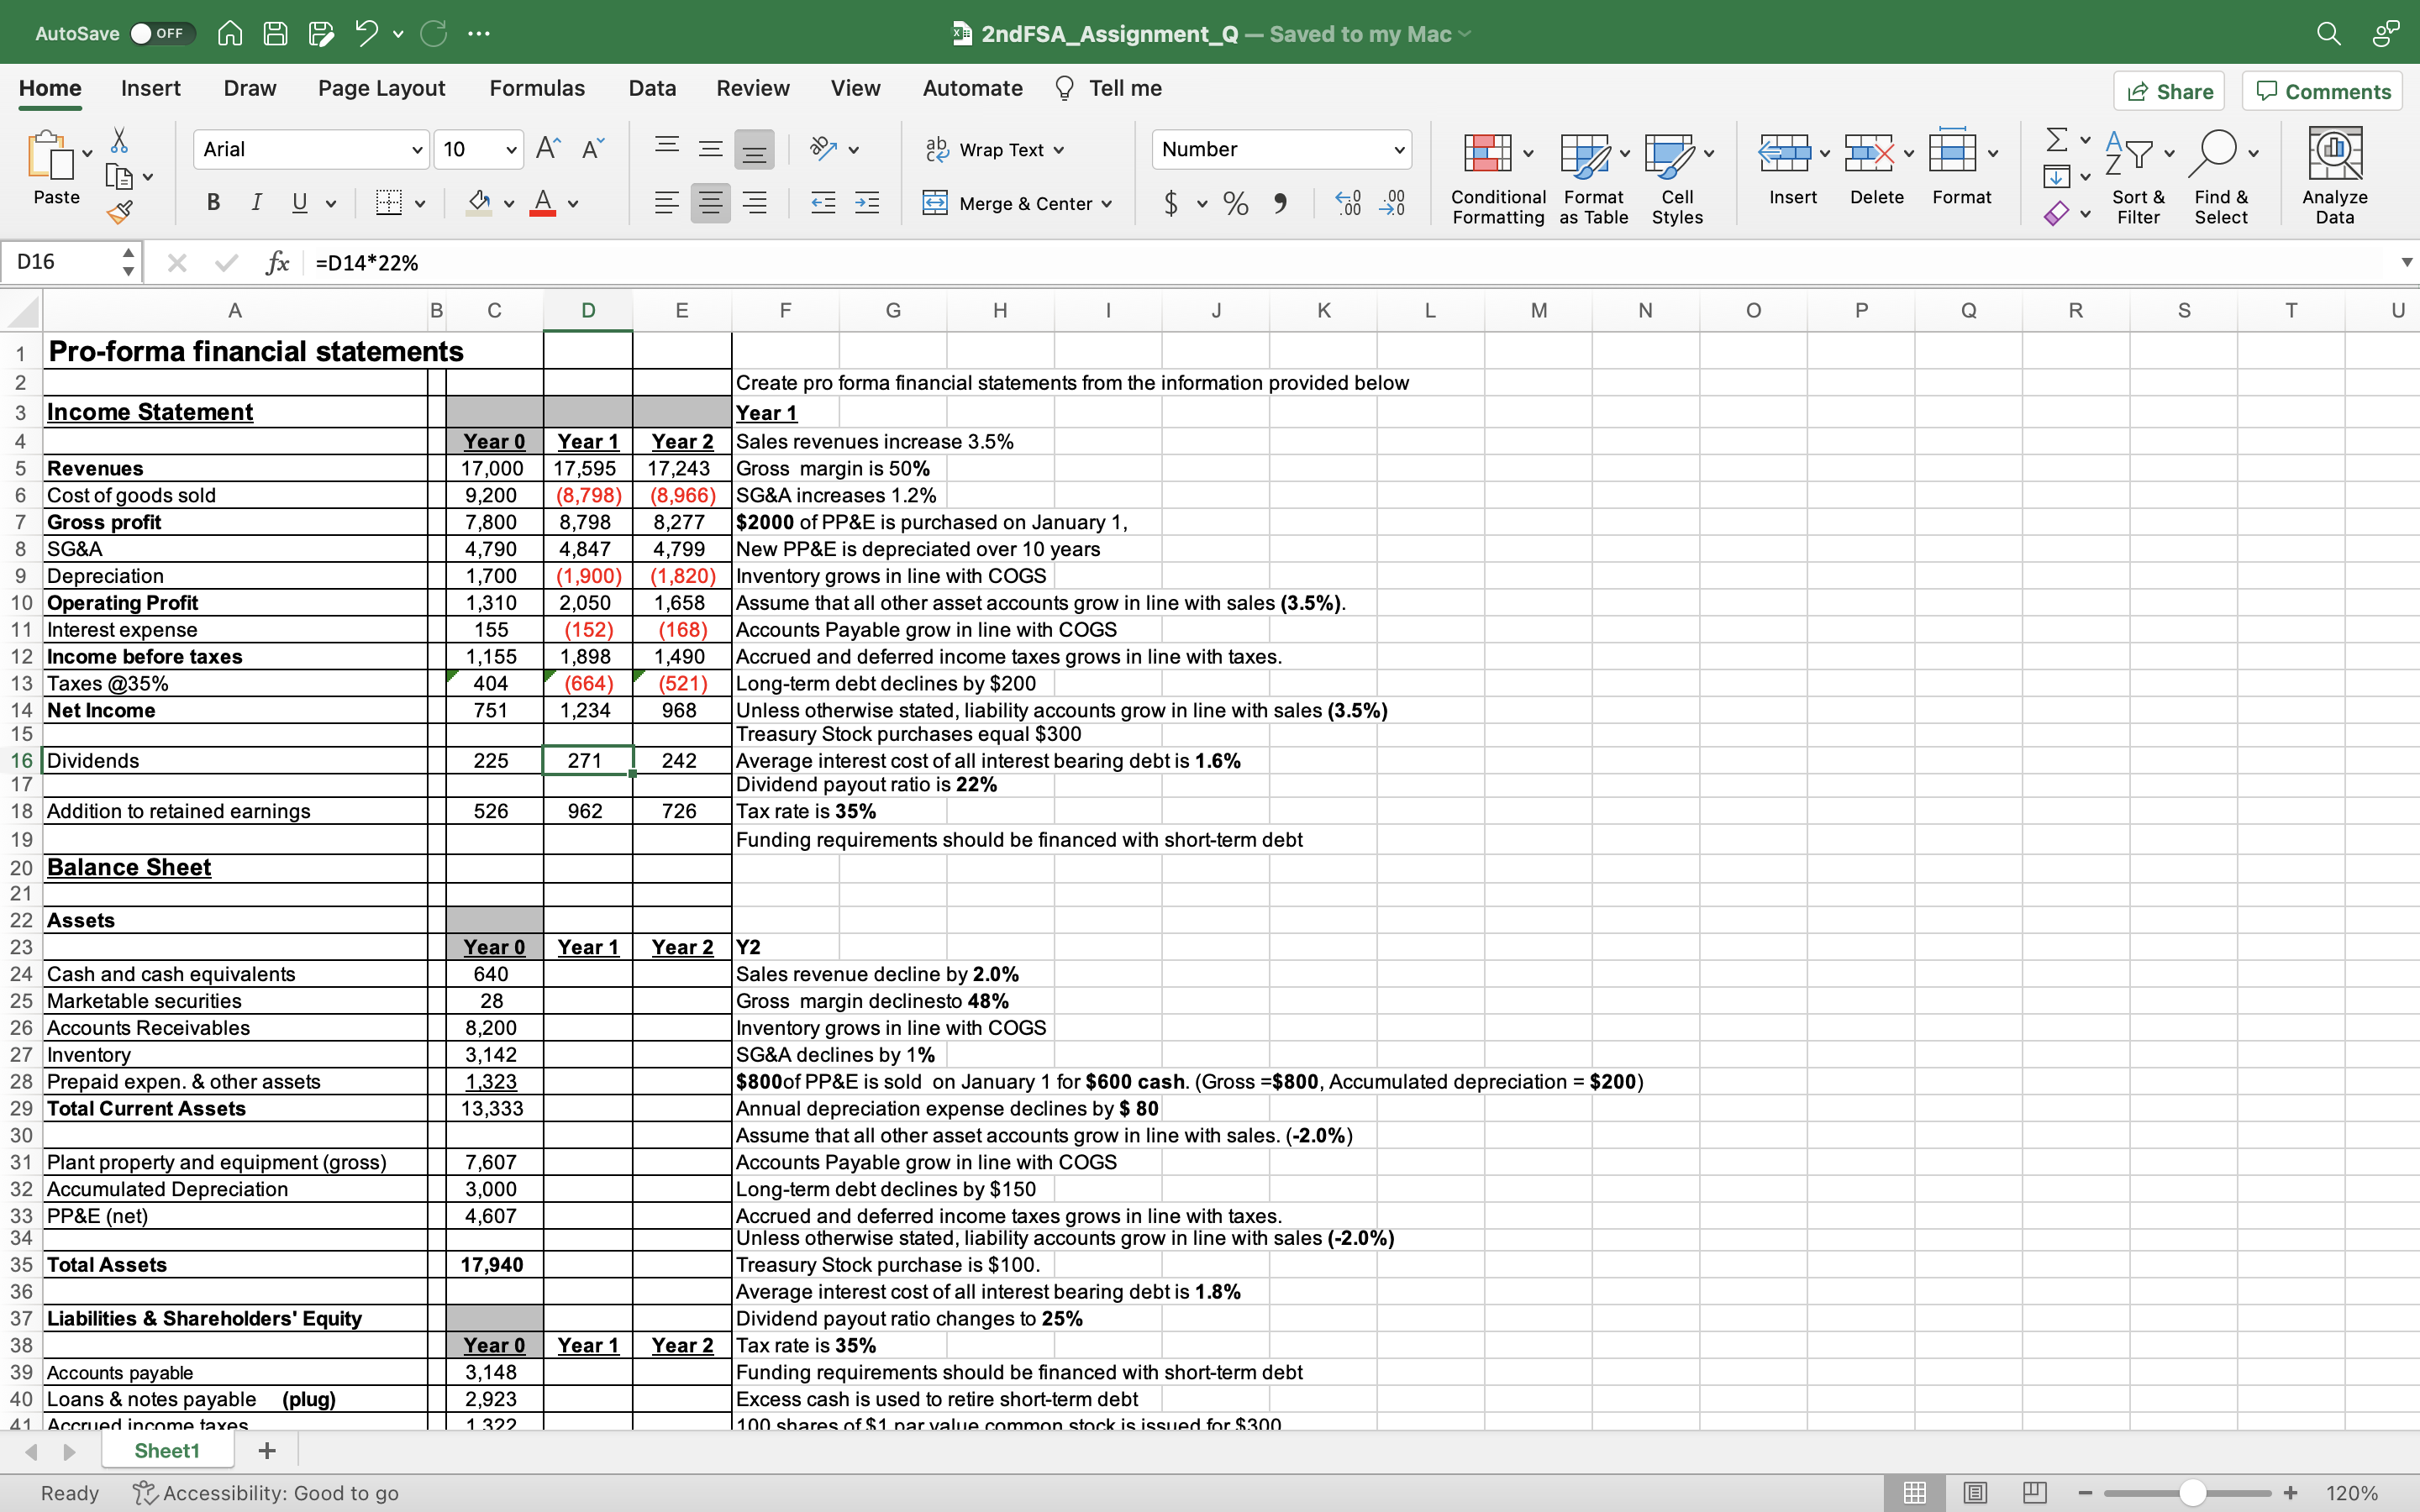2420x1512 pixels.
Task: Click the AutoSum sigma icon
Action: (2056, 139)
